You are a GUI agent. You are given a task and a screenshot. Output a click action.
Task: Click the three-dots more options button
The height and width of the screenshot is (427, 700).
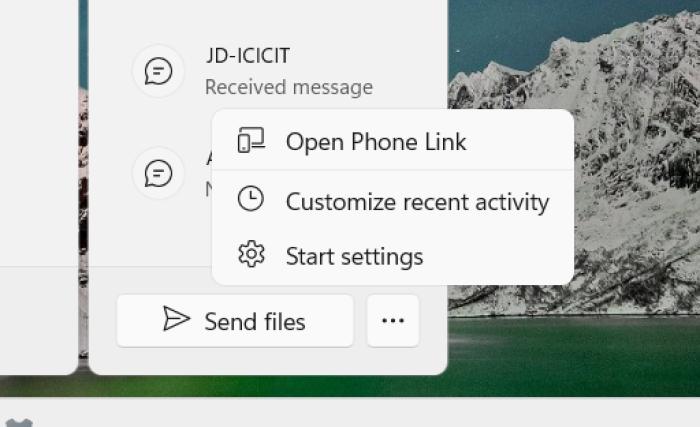pyautogui.click(x=393, y=321)
